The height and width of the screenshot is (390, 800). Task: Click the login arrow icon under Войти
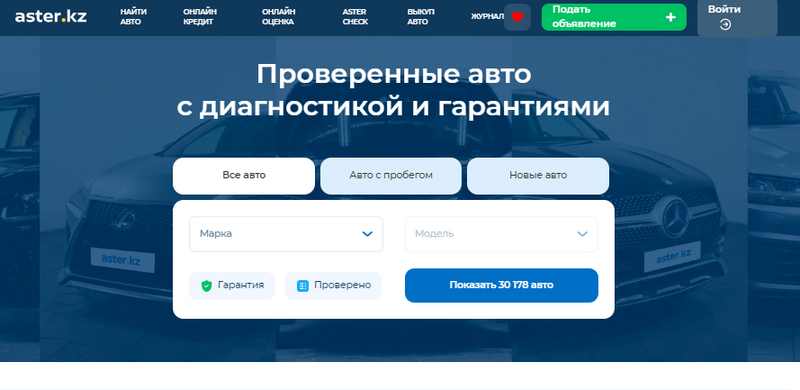(x=725, y=24)
